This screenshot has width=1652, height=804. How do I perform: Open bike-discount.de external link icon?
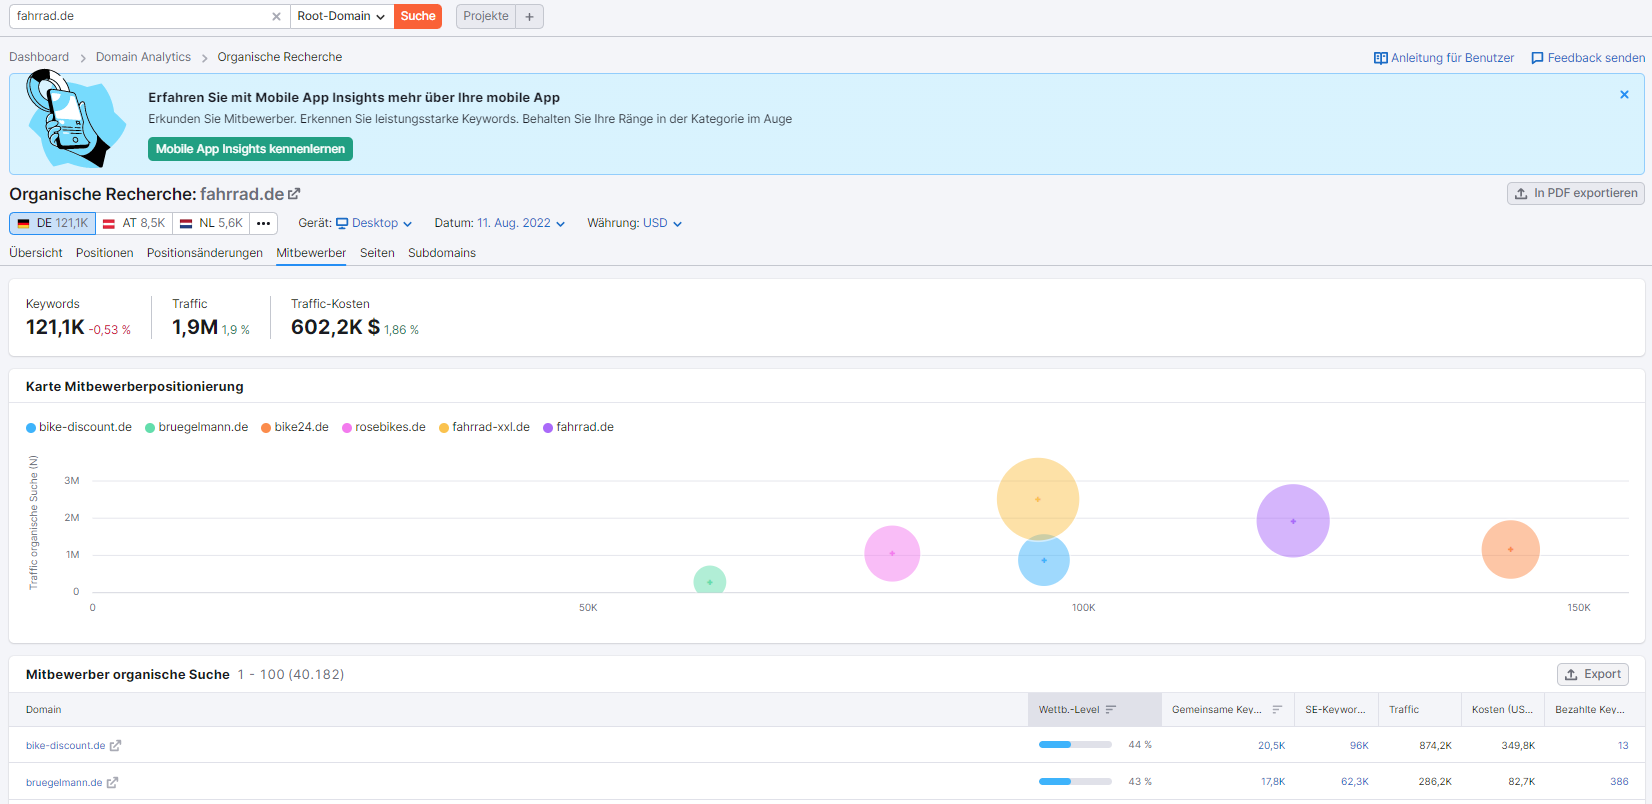(x=115, y=746)
